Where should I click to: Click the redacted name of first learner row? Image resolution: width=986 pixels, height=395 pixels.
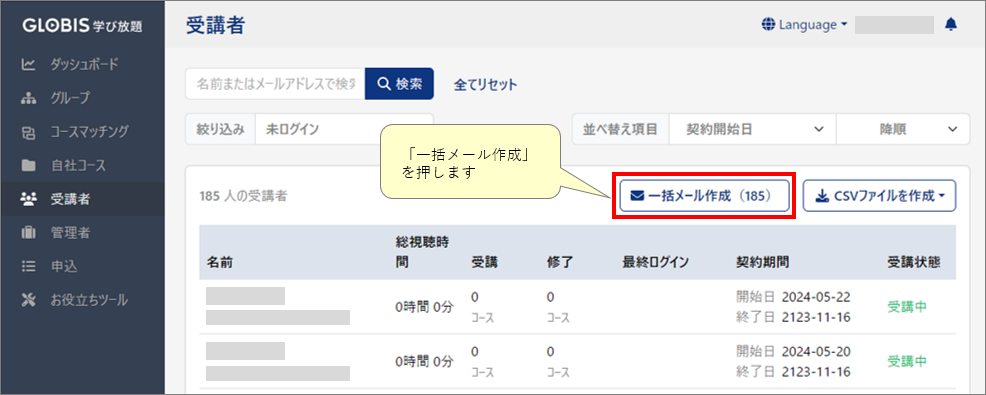click(246, 296)
